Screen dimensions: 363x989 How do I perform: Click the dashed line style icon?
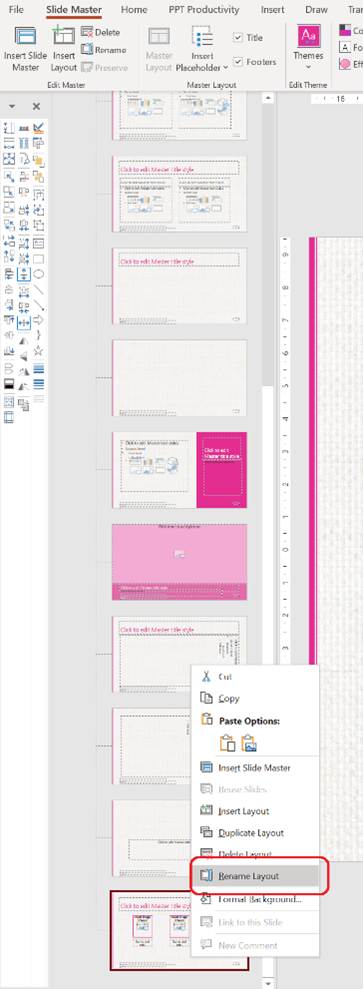pyautogui.click(x=38, y=398)
